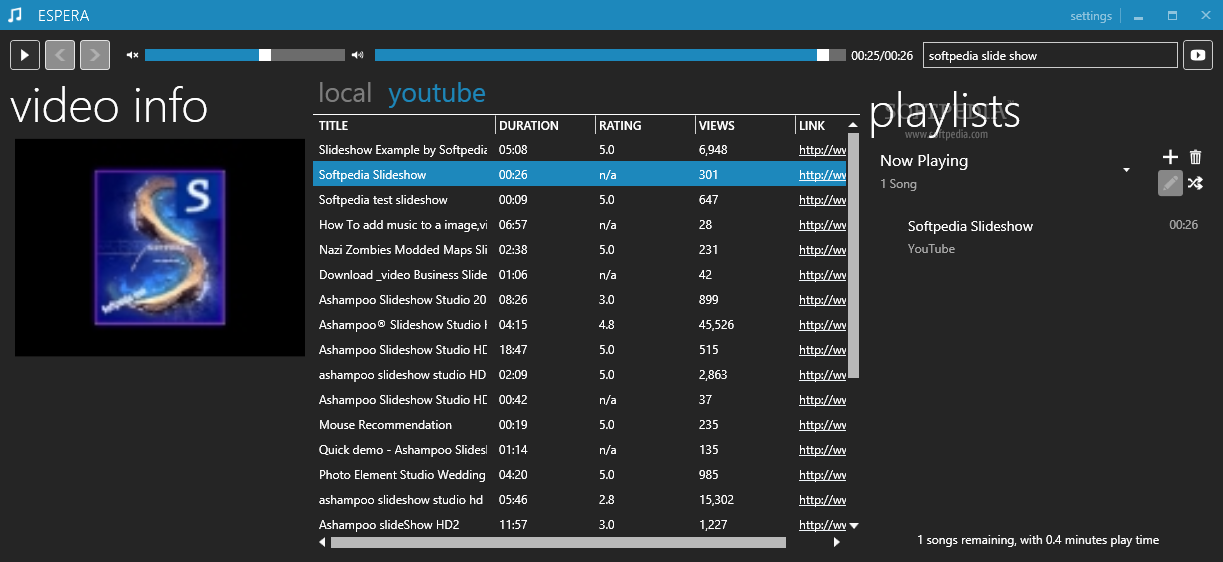Image resolution: width=1223 pixels, height=562 pixels.
Task: Sort by the VIEWS column header
Action: click(x=745, y=126)
